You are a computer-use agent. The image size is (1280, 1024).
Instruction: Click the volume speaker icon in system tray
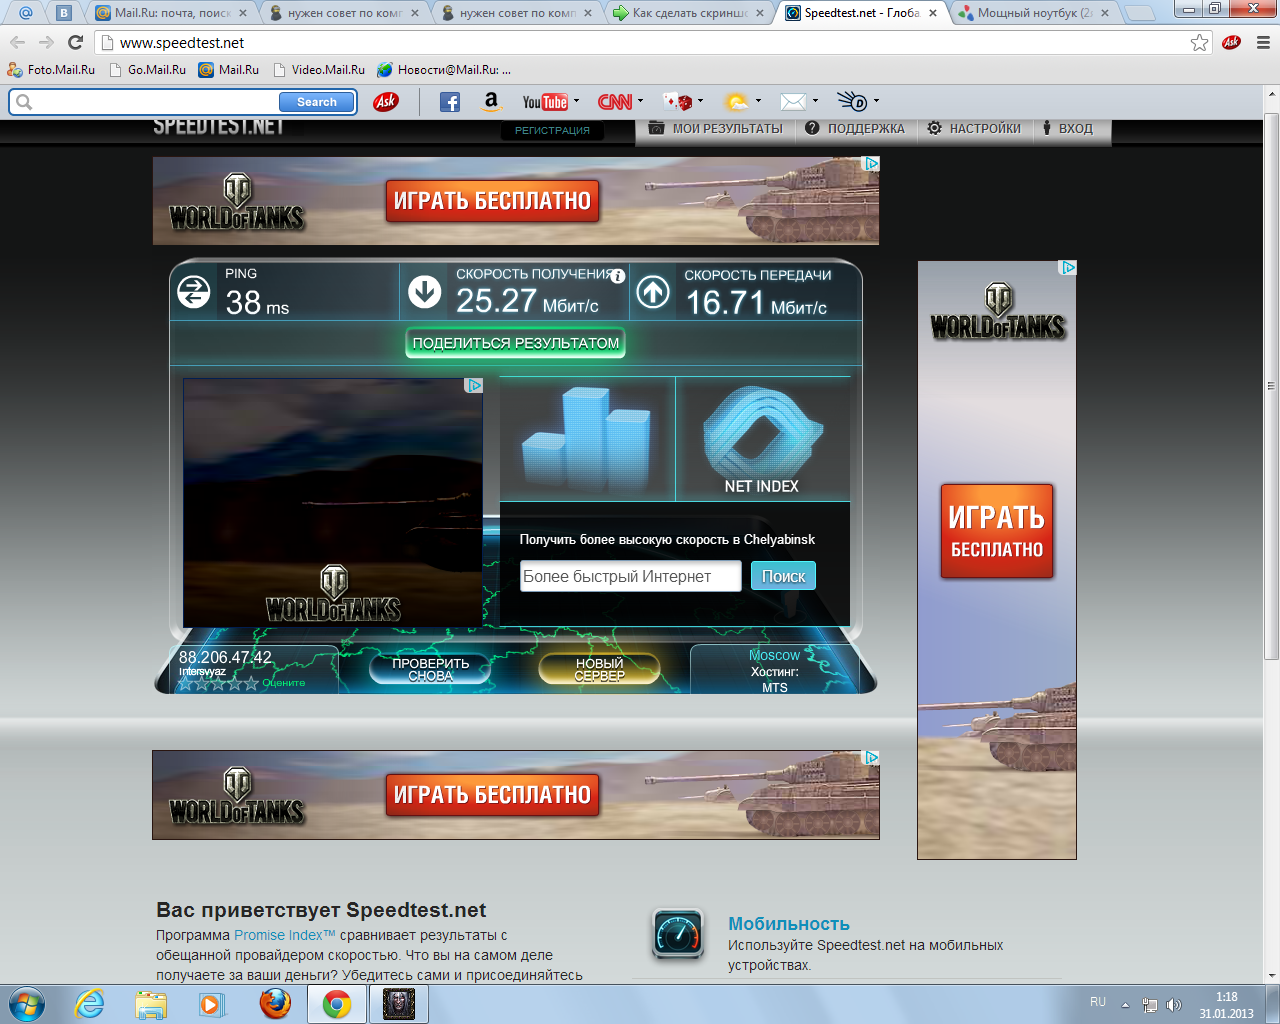[1174, 1005]
